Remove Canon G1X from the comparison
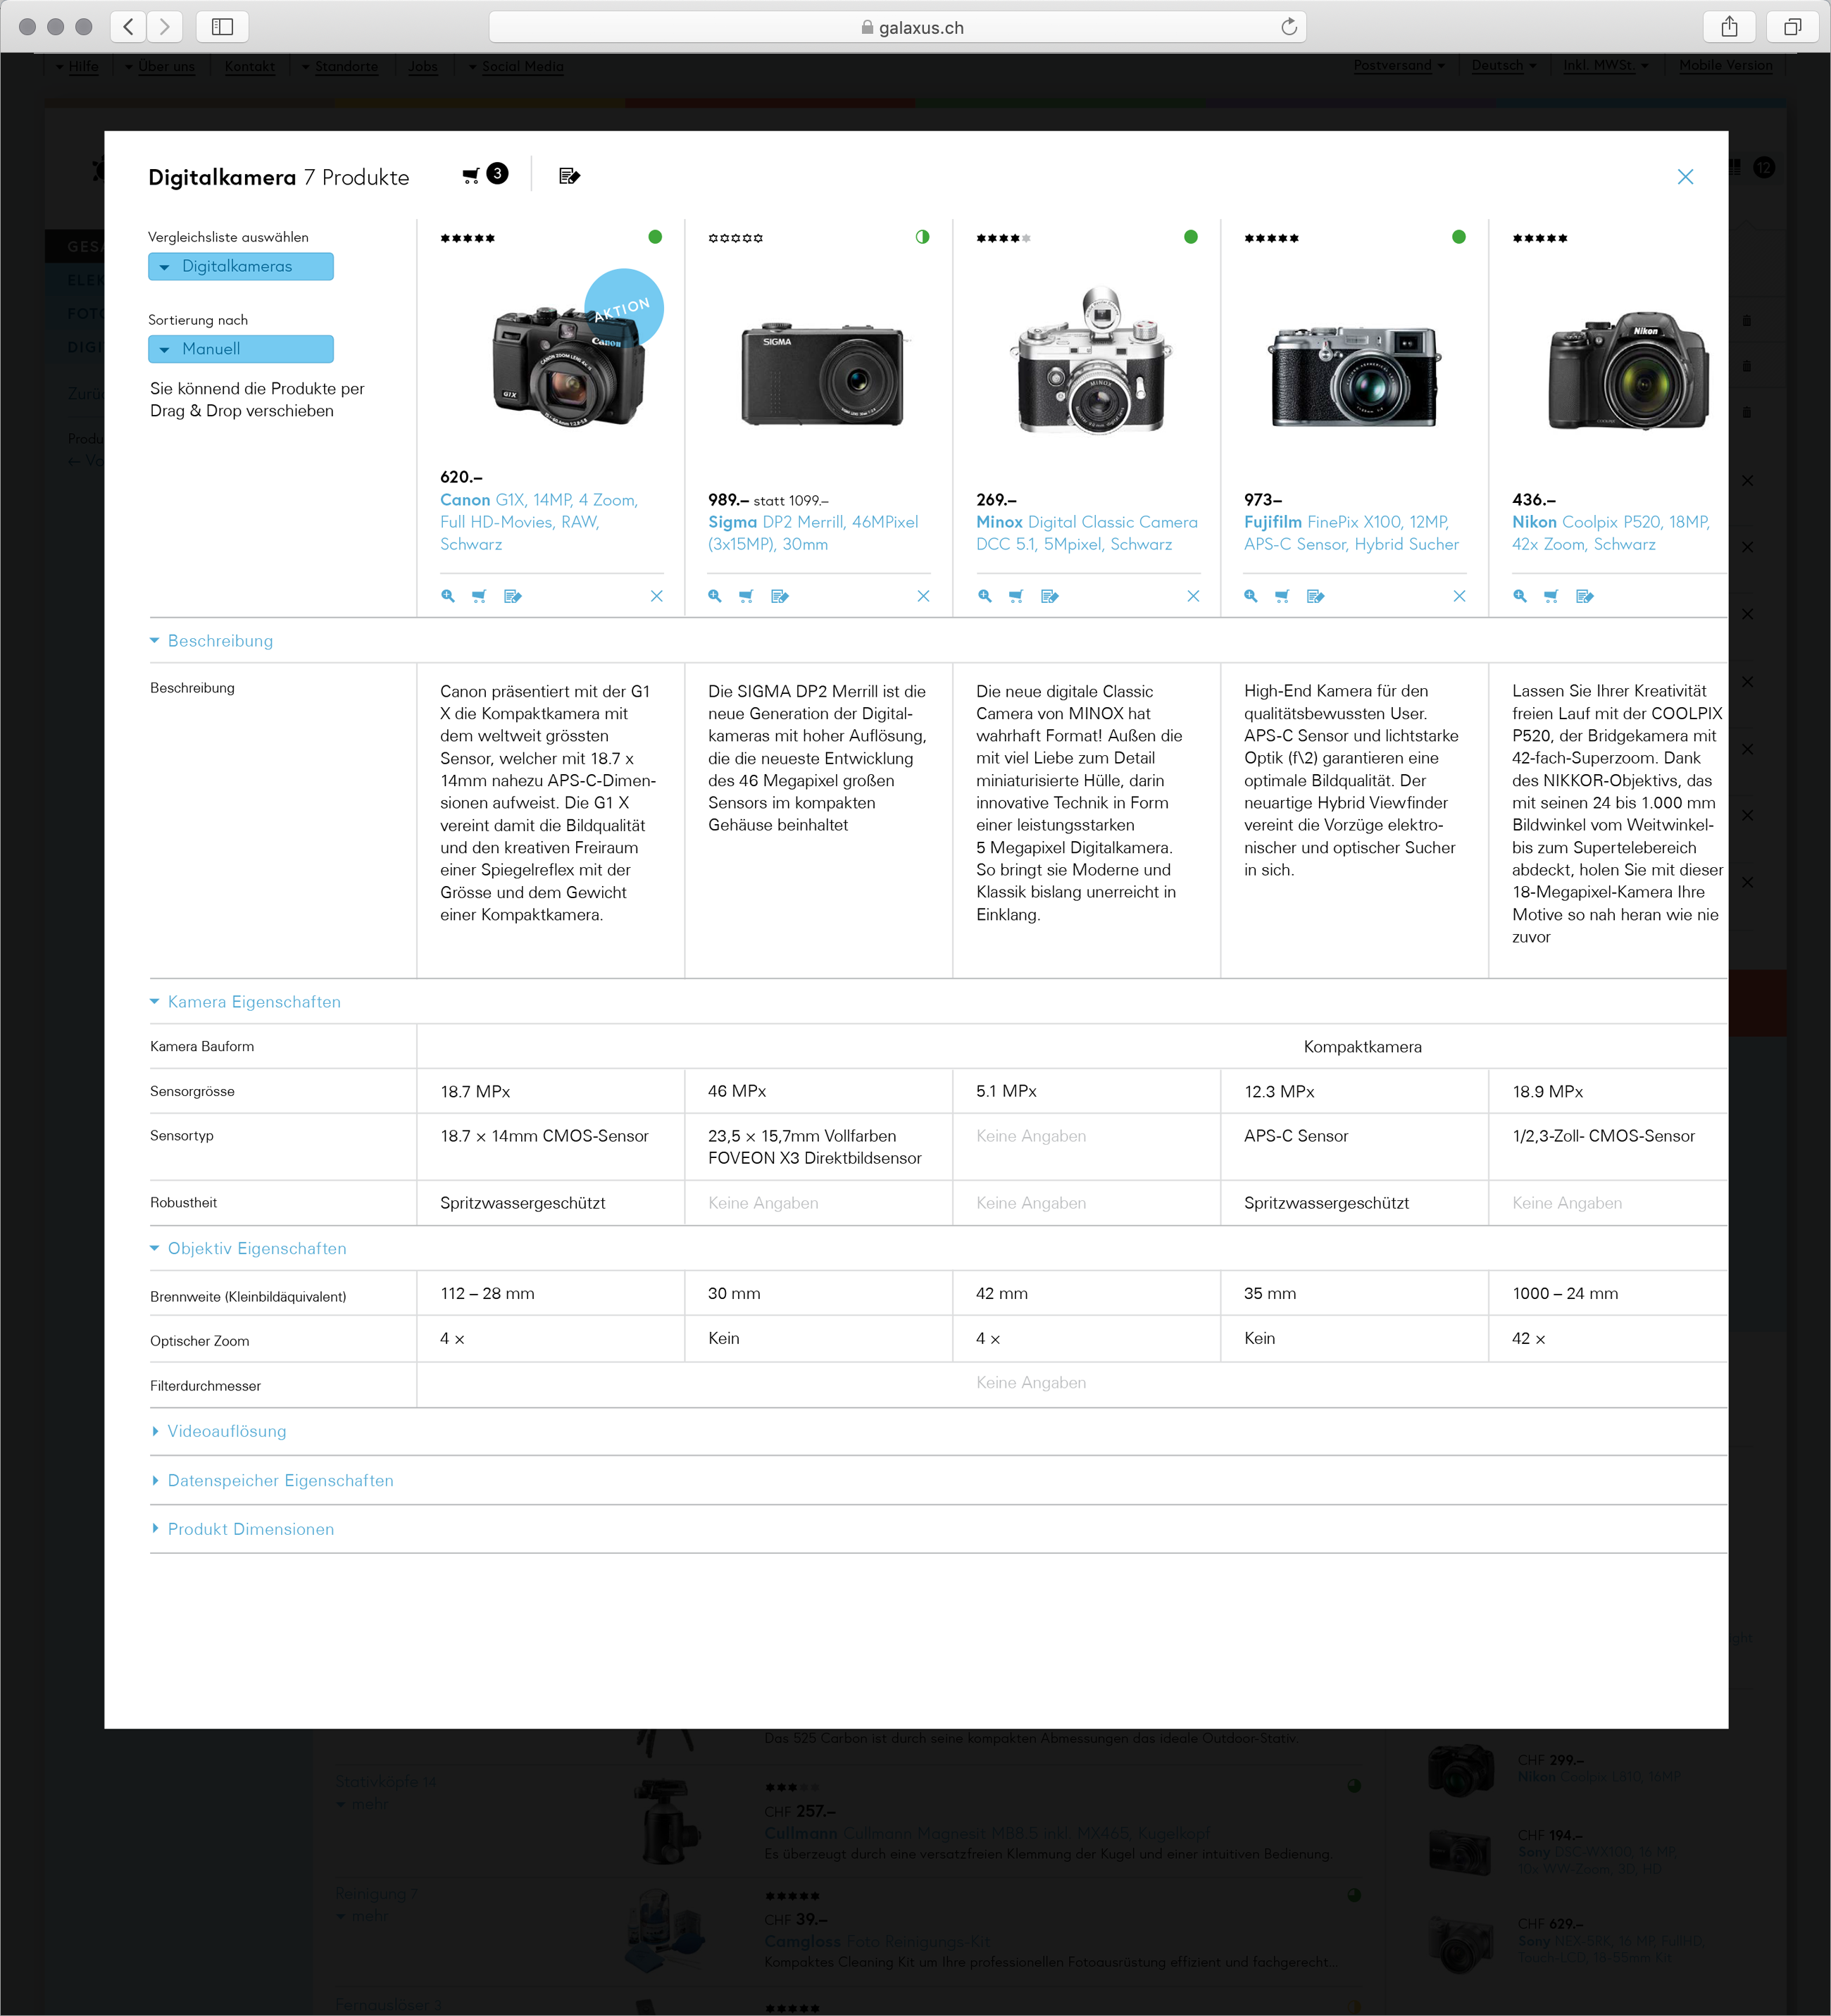 [x=657, y=596]
